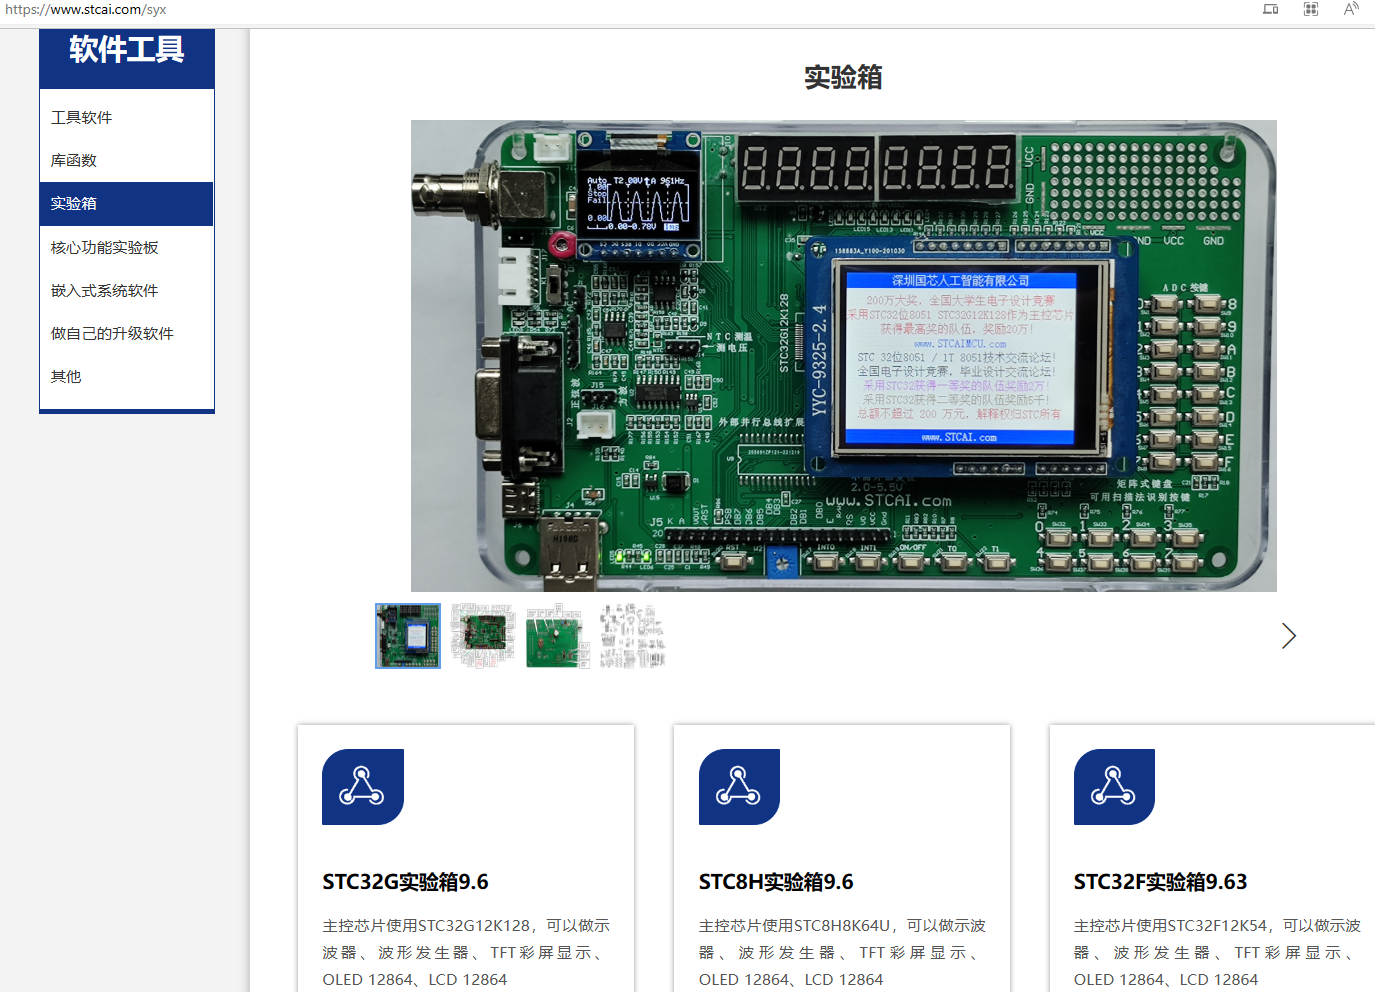Image resolution: width=1375 pixels, height=992 pixels.
Task: Open the STC8H实验箱9.6 title
Action: [x=776, y=882]
